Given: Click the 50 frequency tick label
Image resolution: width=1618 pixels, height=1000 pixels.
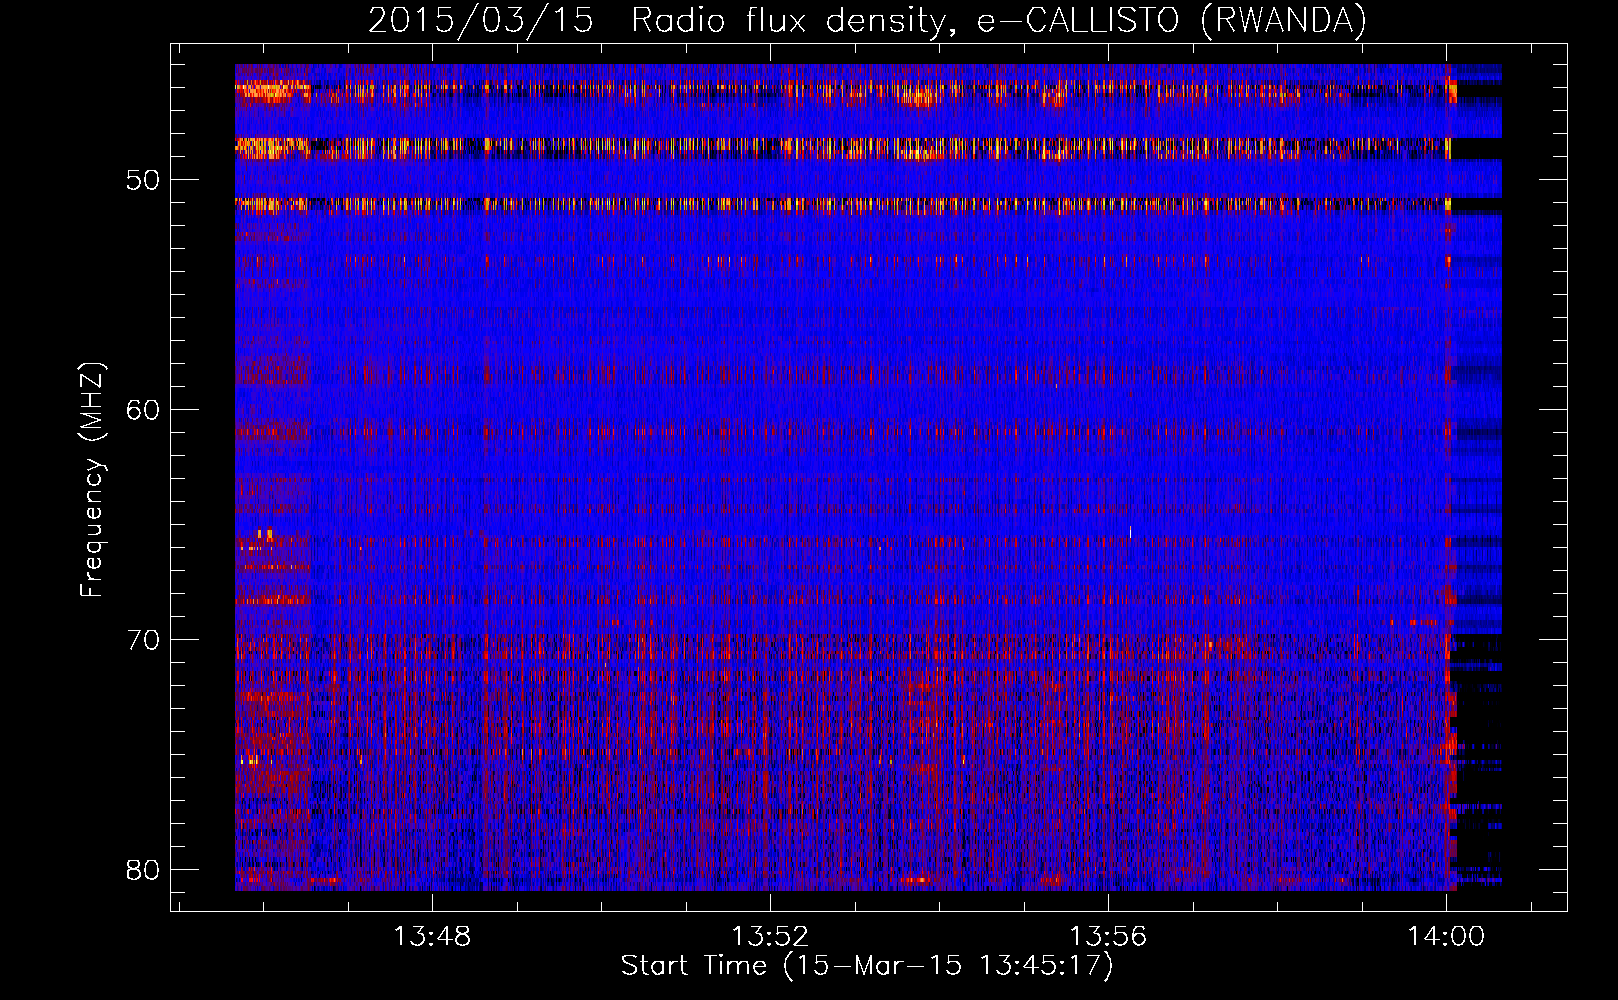Looking at the screenshot, I should [x=144, y=180].
